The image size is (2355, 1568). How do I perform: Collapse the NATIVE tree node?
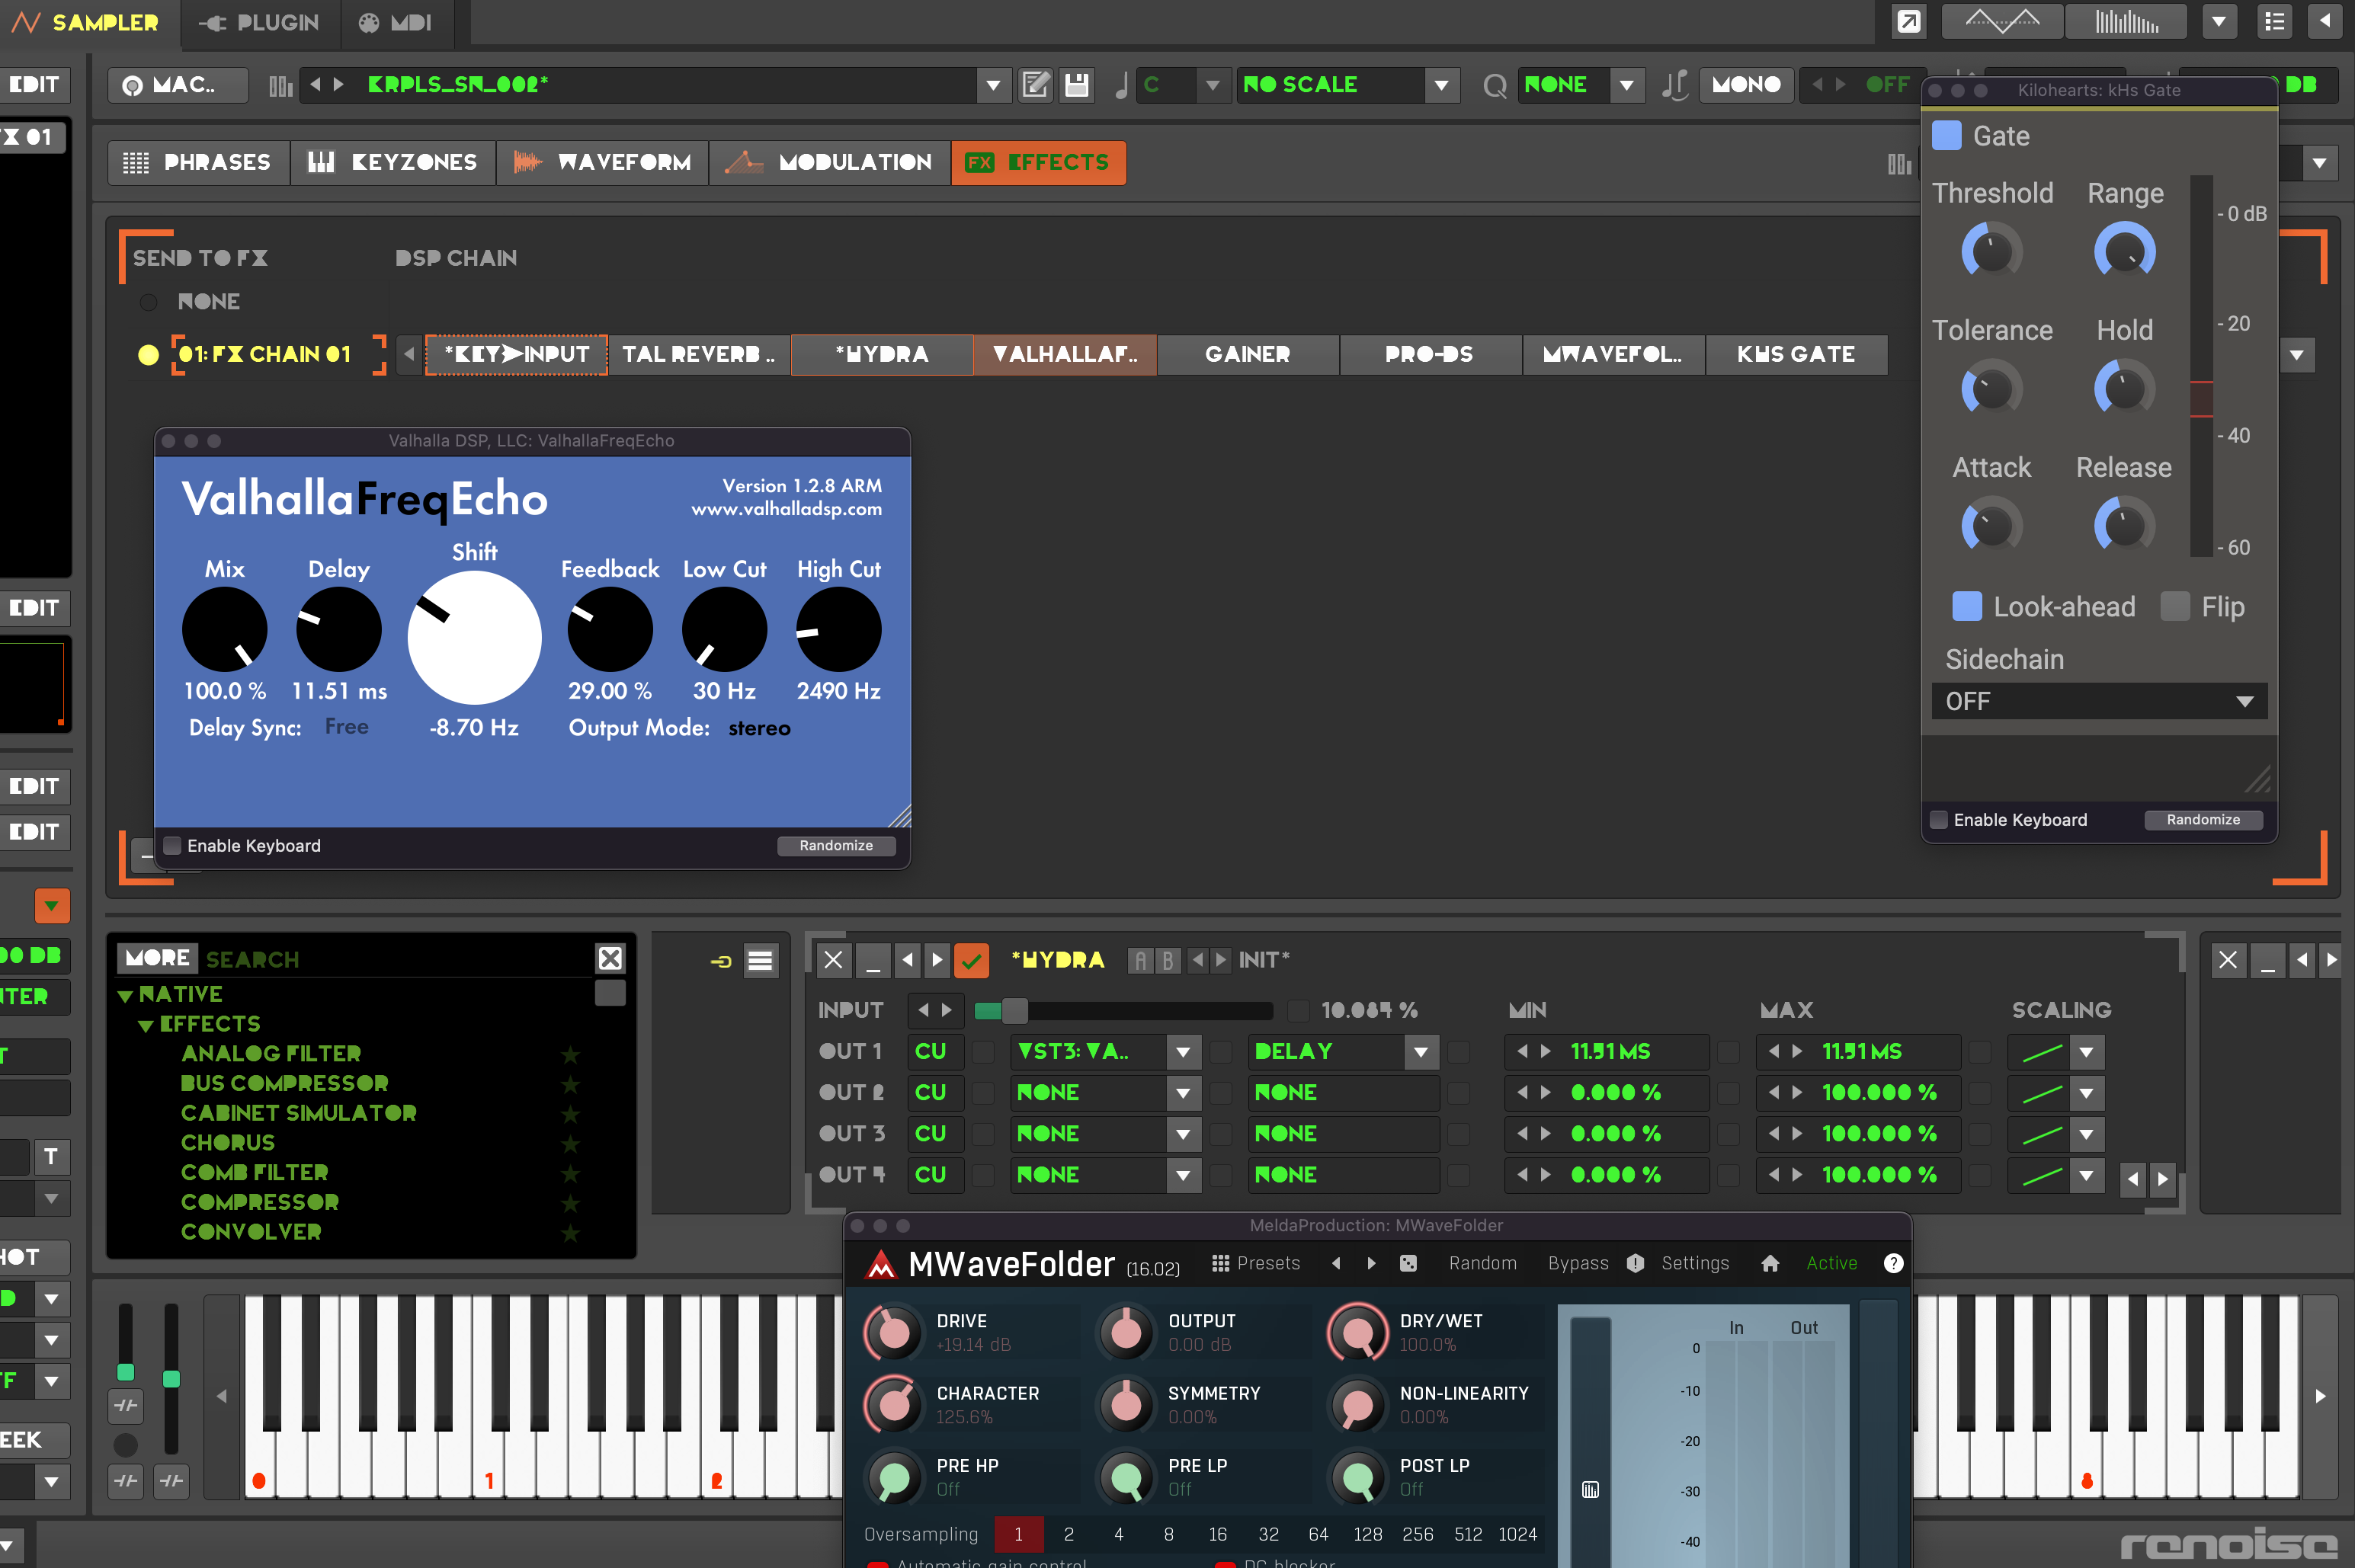[125, 996]
